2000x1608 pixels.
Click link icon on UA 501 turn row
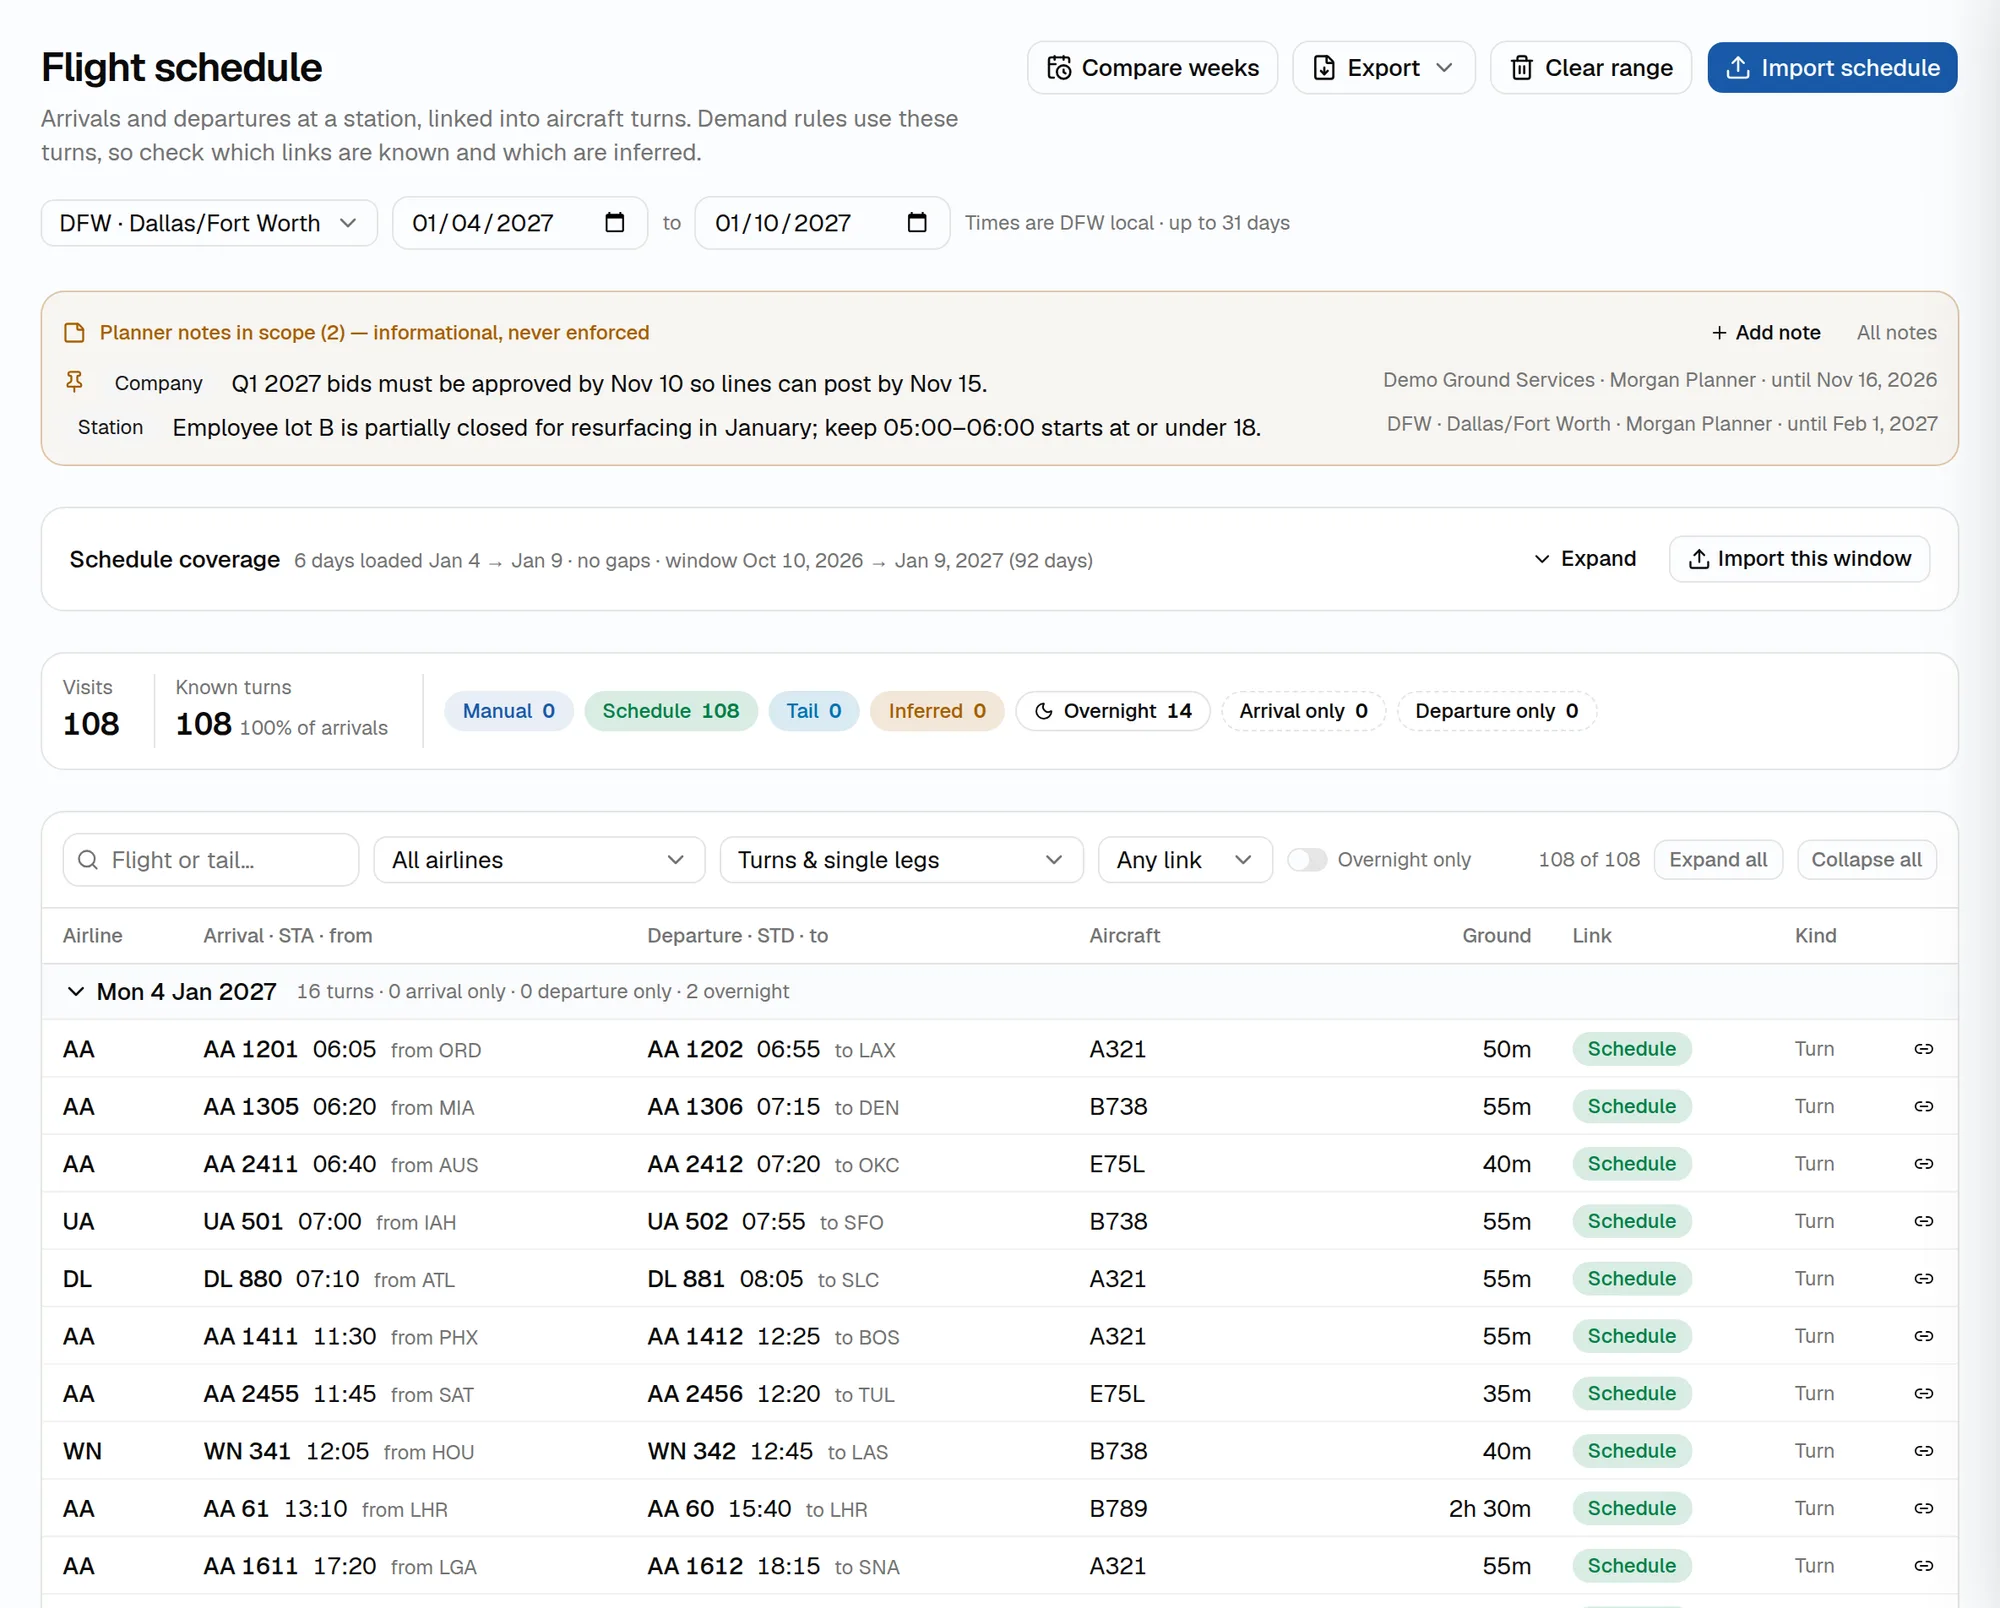pyautogui.click(x=1923, y=1221)
